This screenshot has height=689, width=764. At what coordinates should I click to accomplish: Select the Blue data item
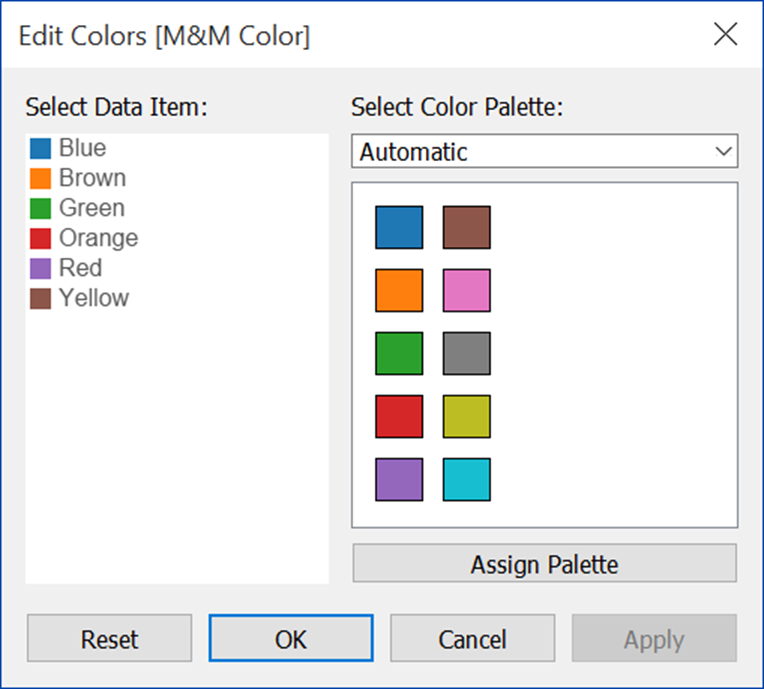(x=68, y=148)
